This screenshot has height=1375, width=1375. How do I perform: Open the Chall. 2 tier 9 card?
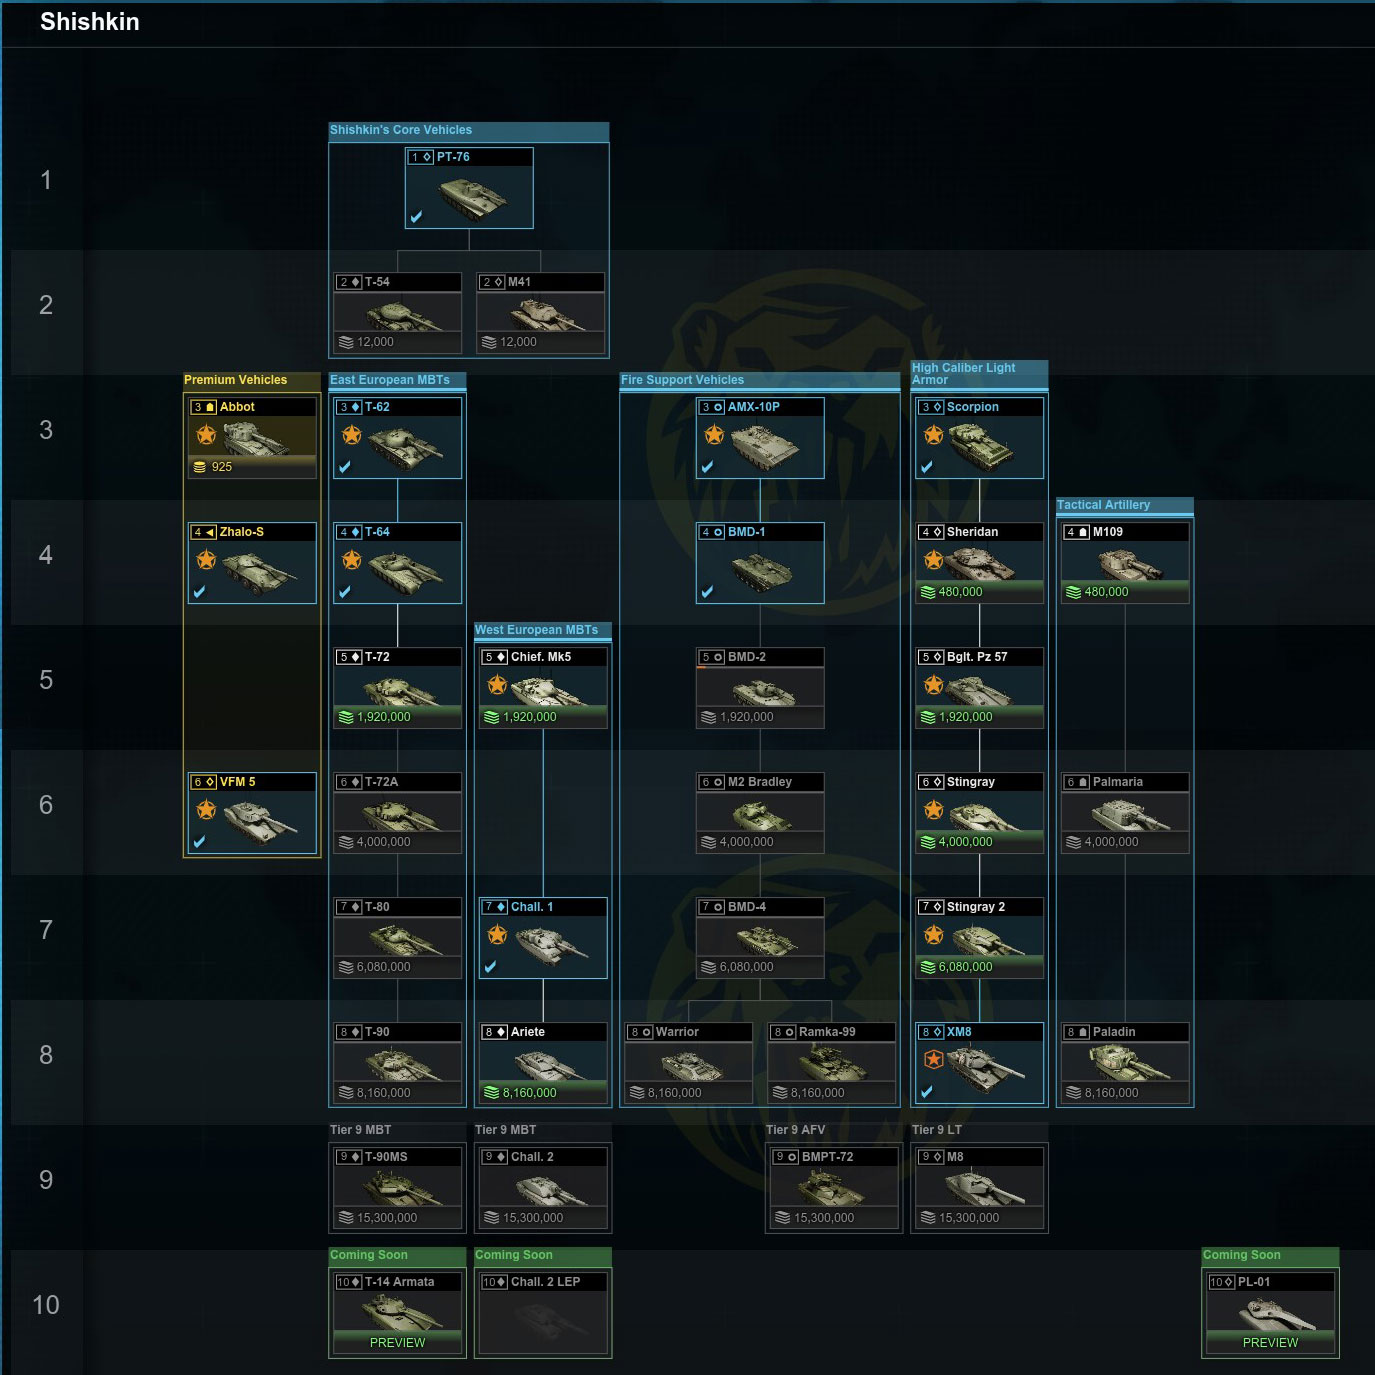[x=544, y=1188]
